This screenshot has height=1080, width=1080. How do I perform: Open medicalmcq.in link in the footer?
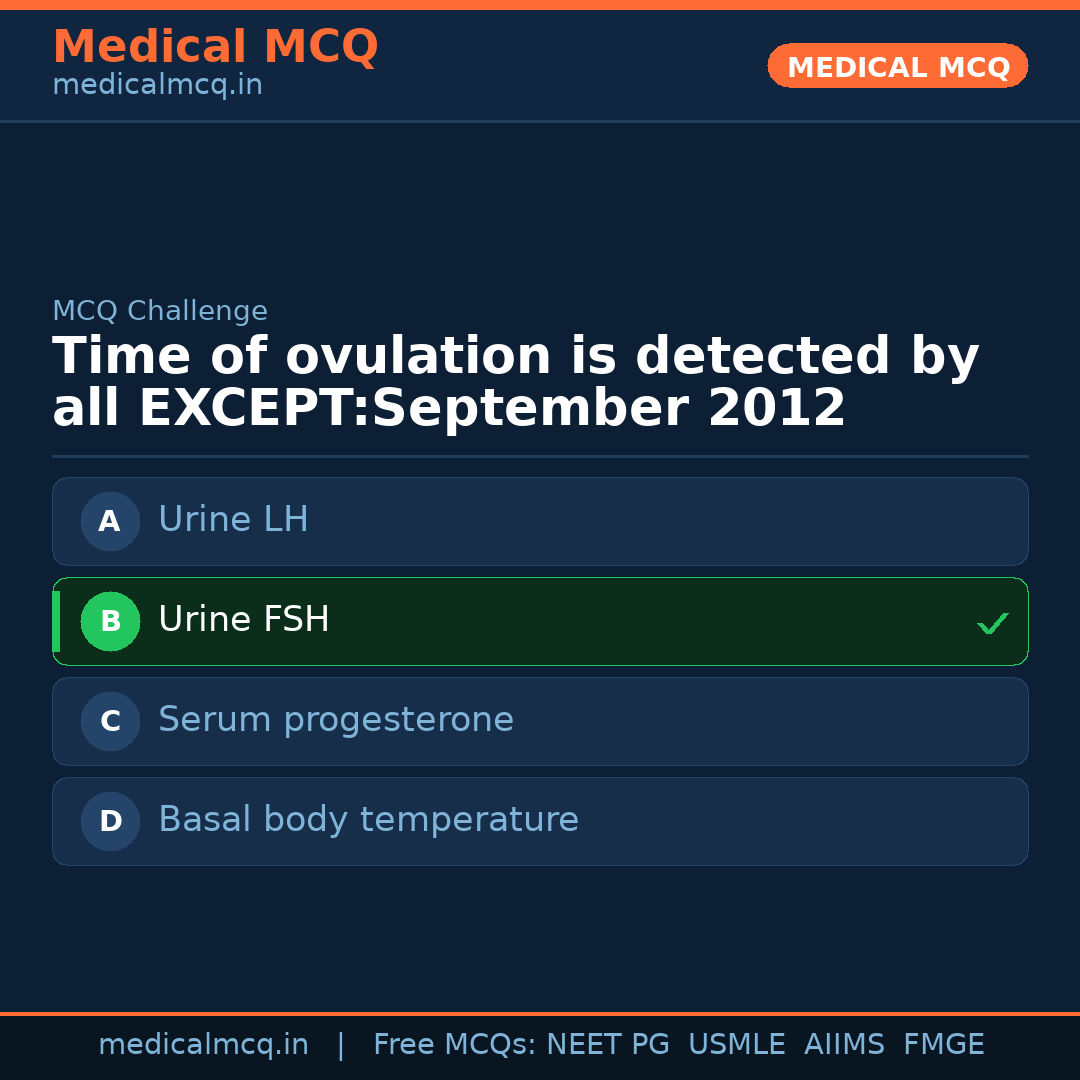click(x=203, y=1045)
